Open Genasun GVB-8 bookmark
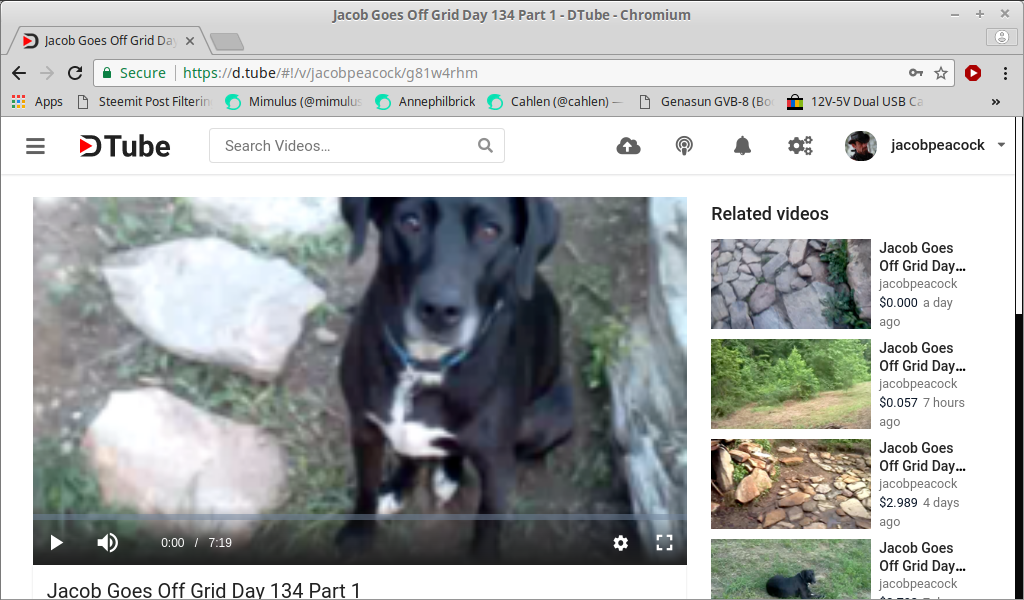1024x600 pixels. coord(707,101)
